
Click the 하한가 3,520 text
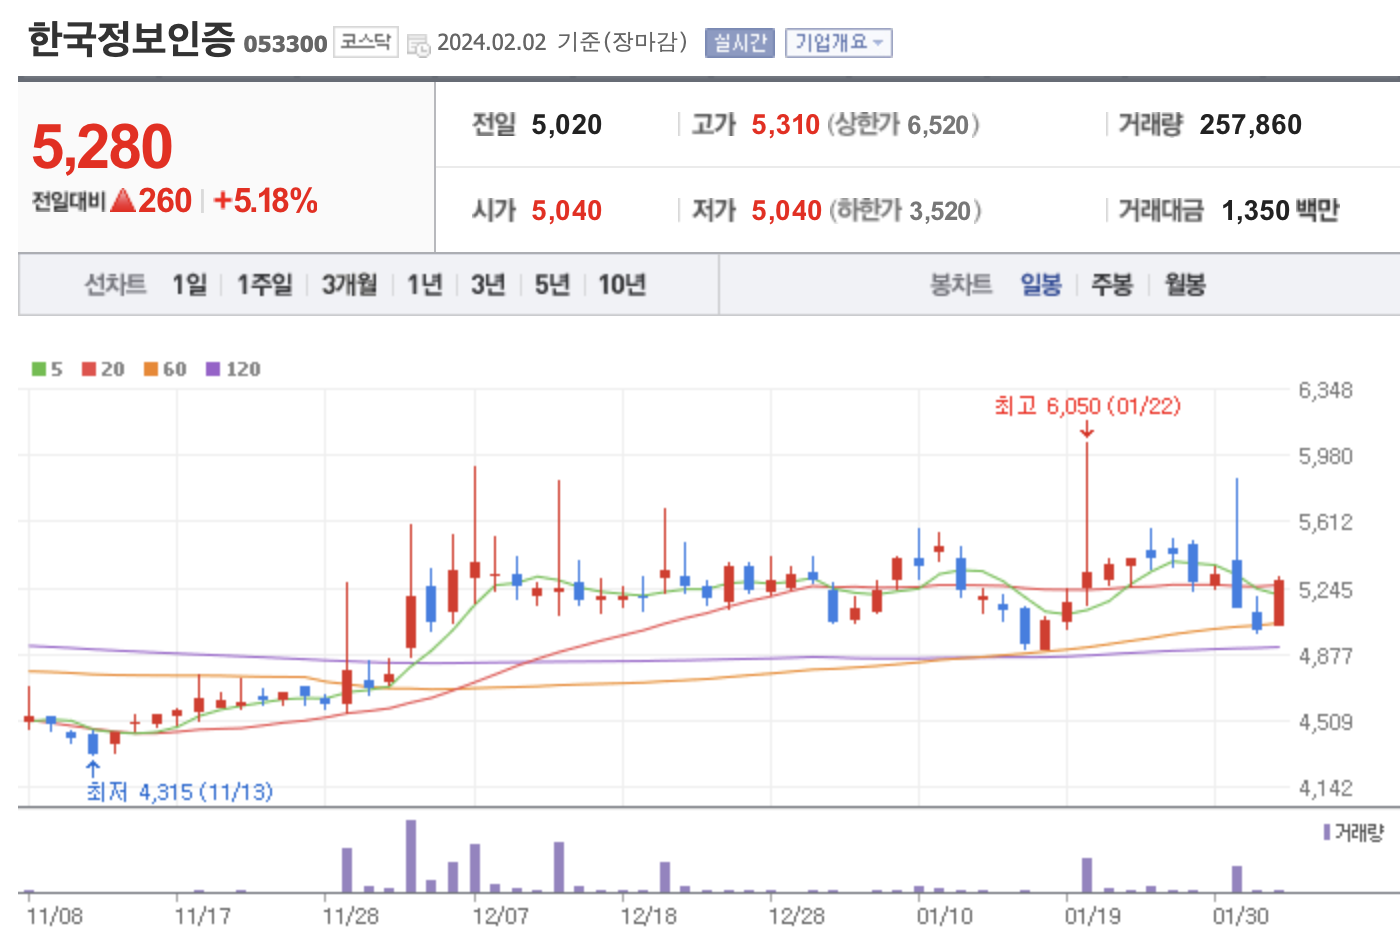905,211
